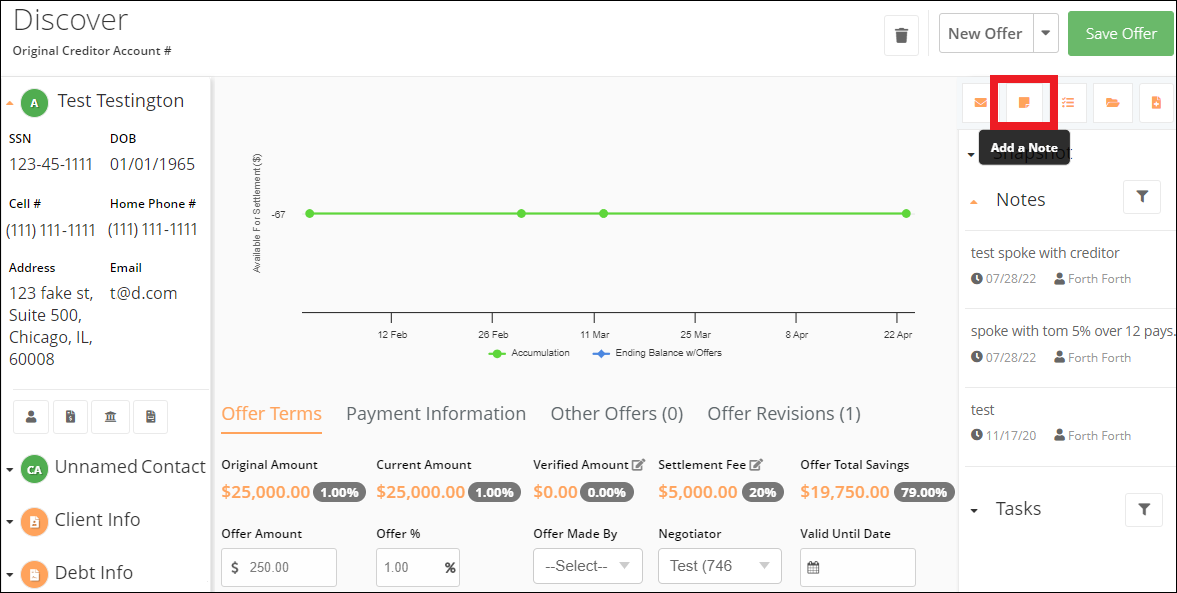Open the Negotiator dropdown
The height and width of the screenshot is (593, 1177).
[720, 567]
